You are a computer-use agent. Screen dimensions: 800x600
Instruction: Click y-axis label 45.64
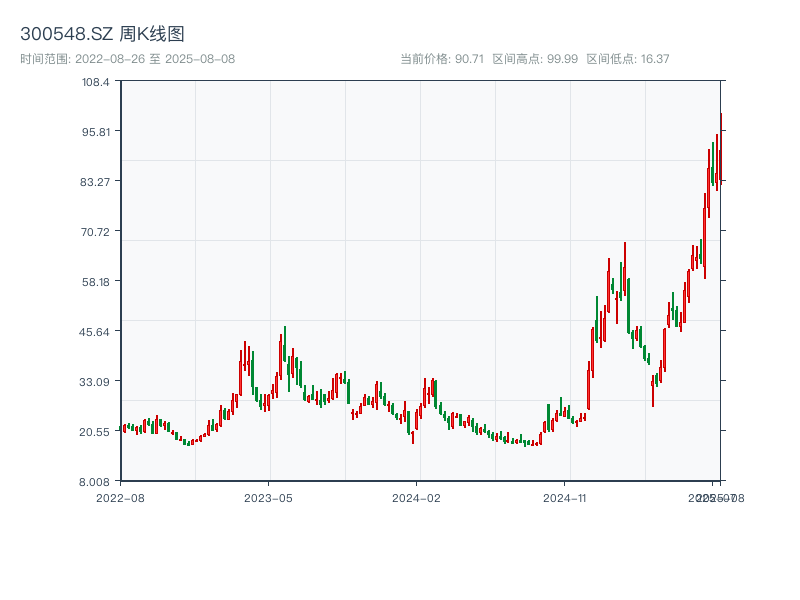tap(94, 332)
